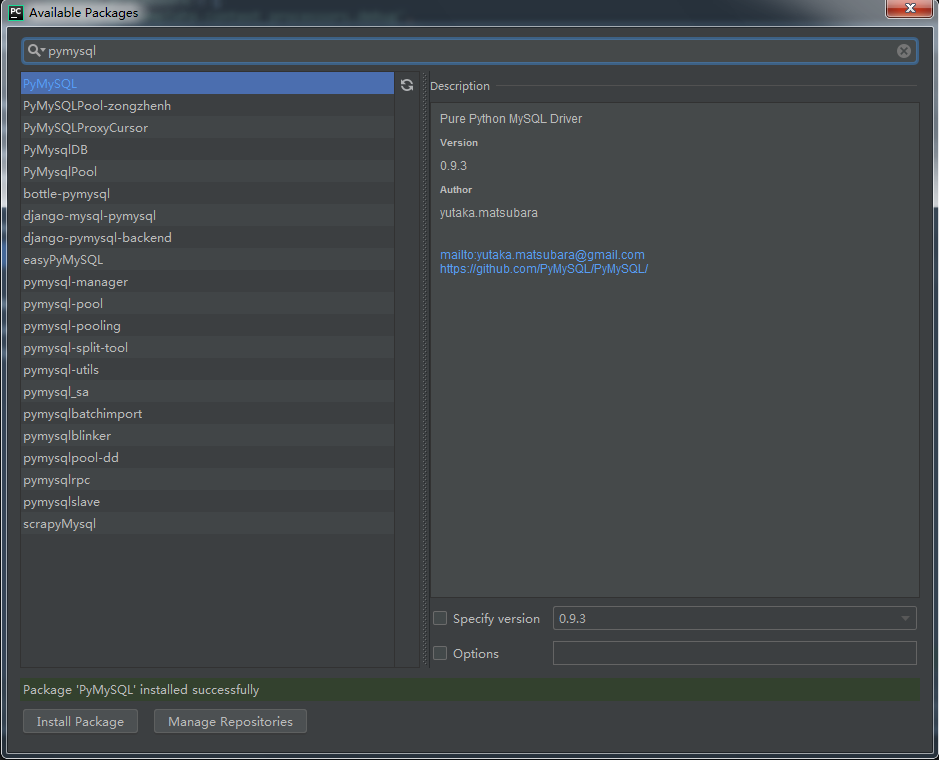Clear the pymysql search text
939x760 pixels.
click(904, 51)
